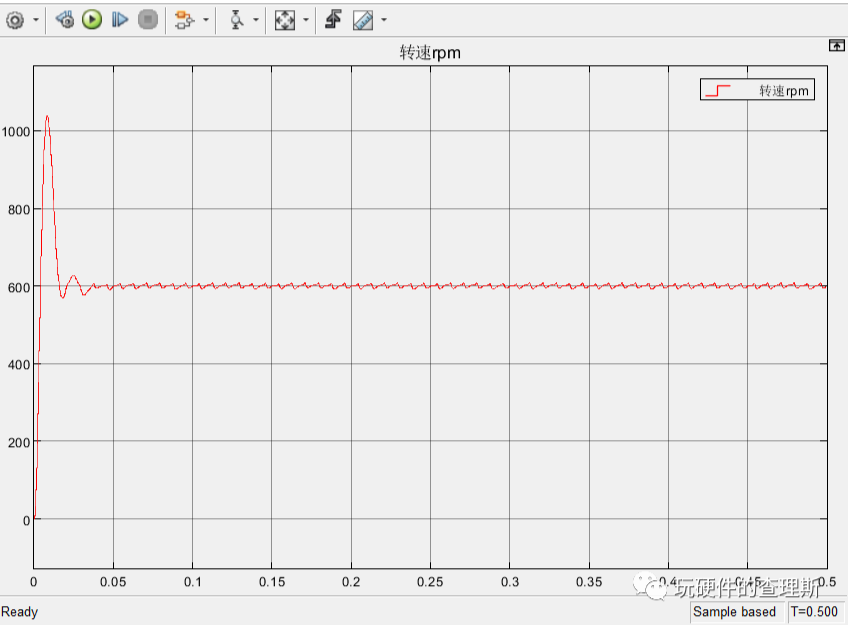Click the Step Forward button
The height and width of the screenshot is (625, 848).
pyautogui.click(x=120, y=20)
